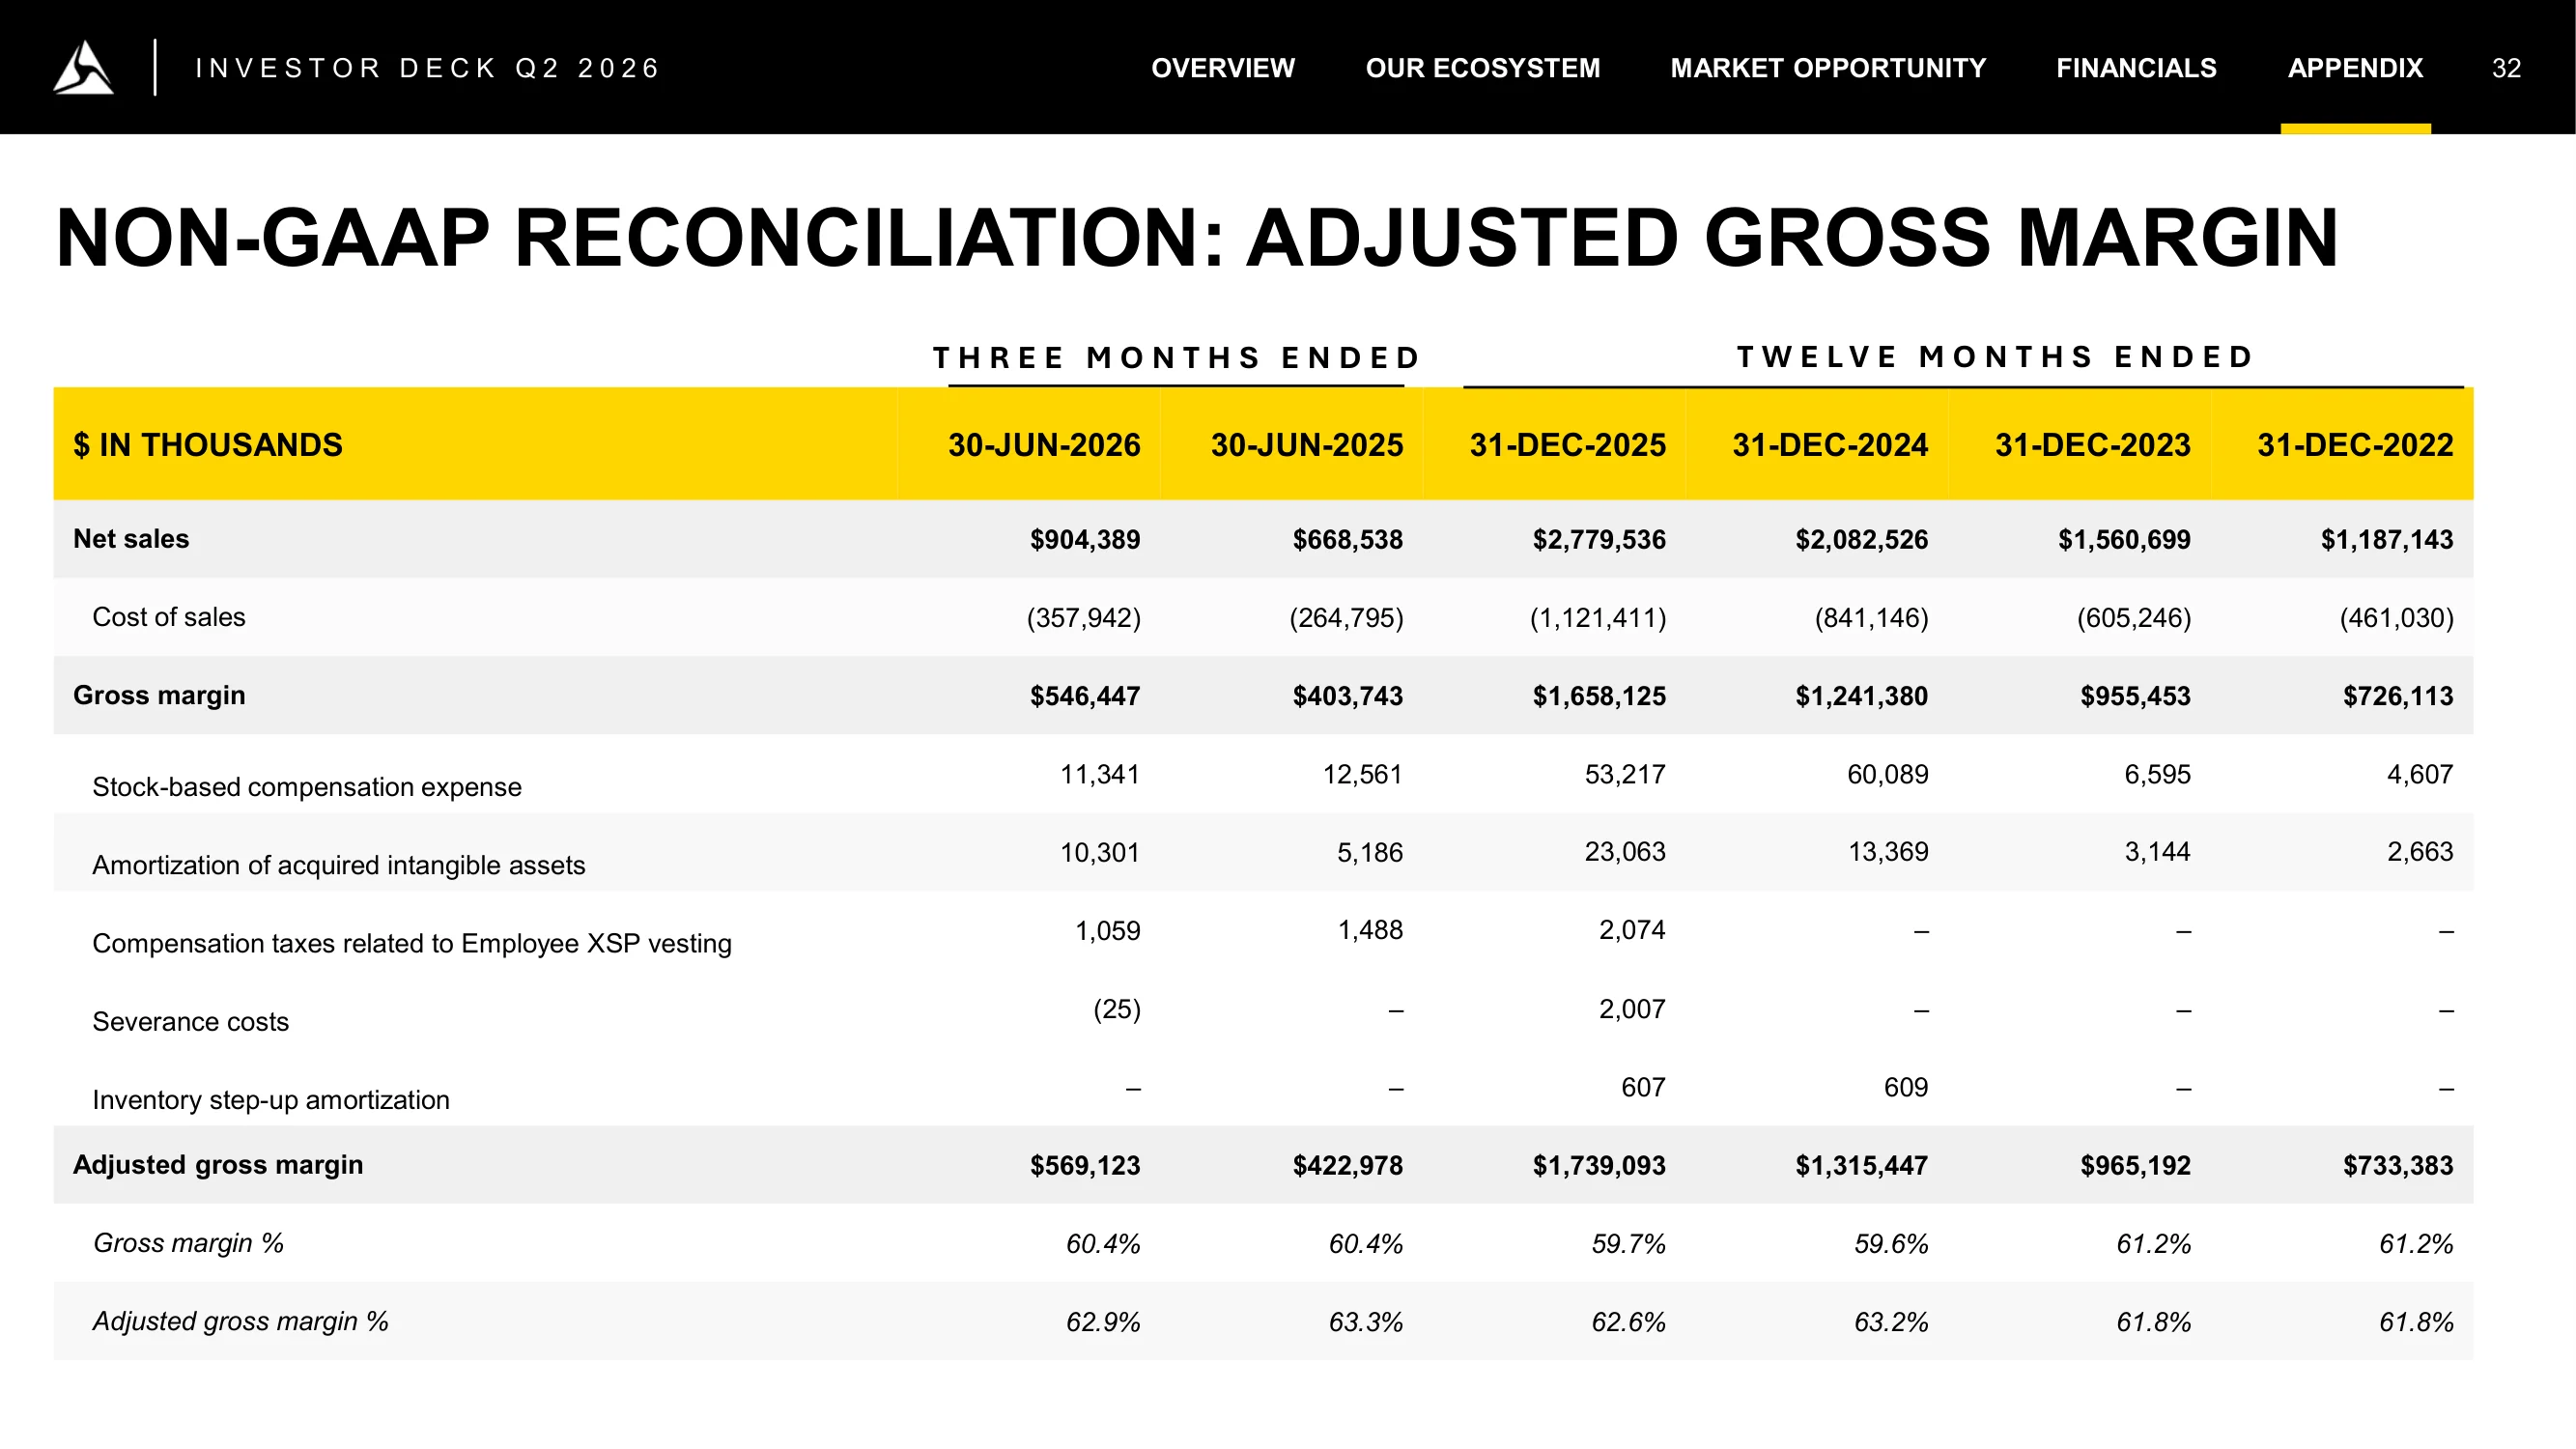The height and width of the screenshot is (1449, 2576).
Task: Click the Severance costs row label
Action: pyautogui.click(x=190, y=1021)
